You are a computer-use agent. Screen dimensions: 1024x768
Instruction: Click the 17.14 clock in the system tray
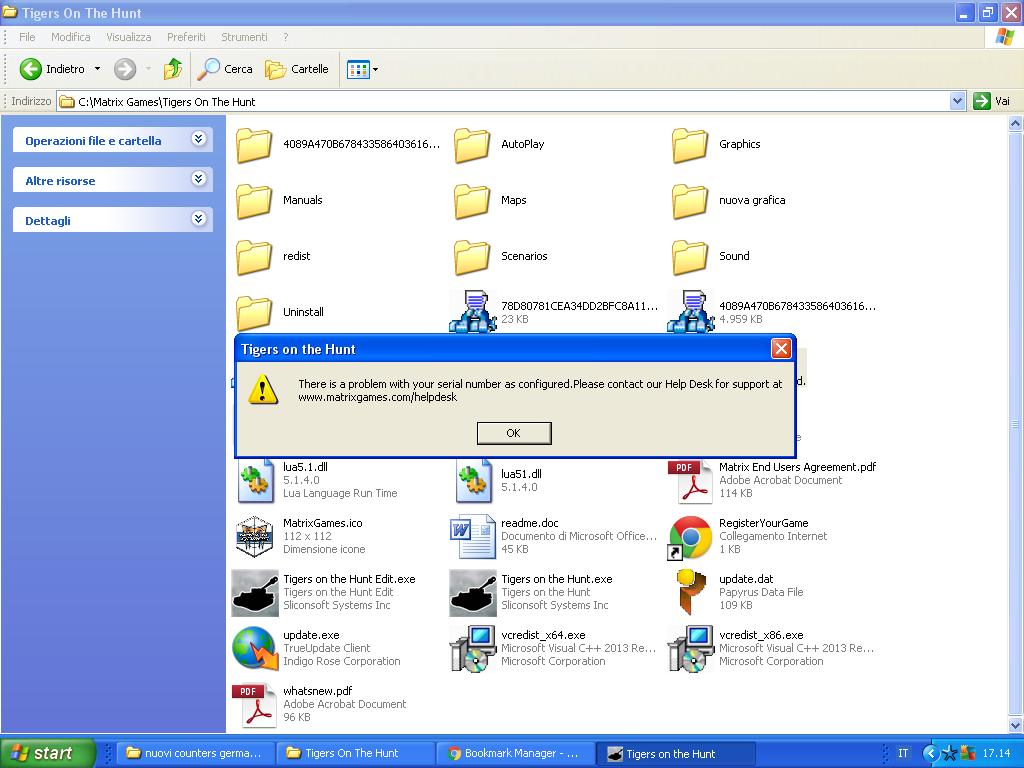(x=996, y=753)
